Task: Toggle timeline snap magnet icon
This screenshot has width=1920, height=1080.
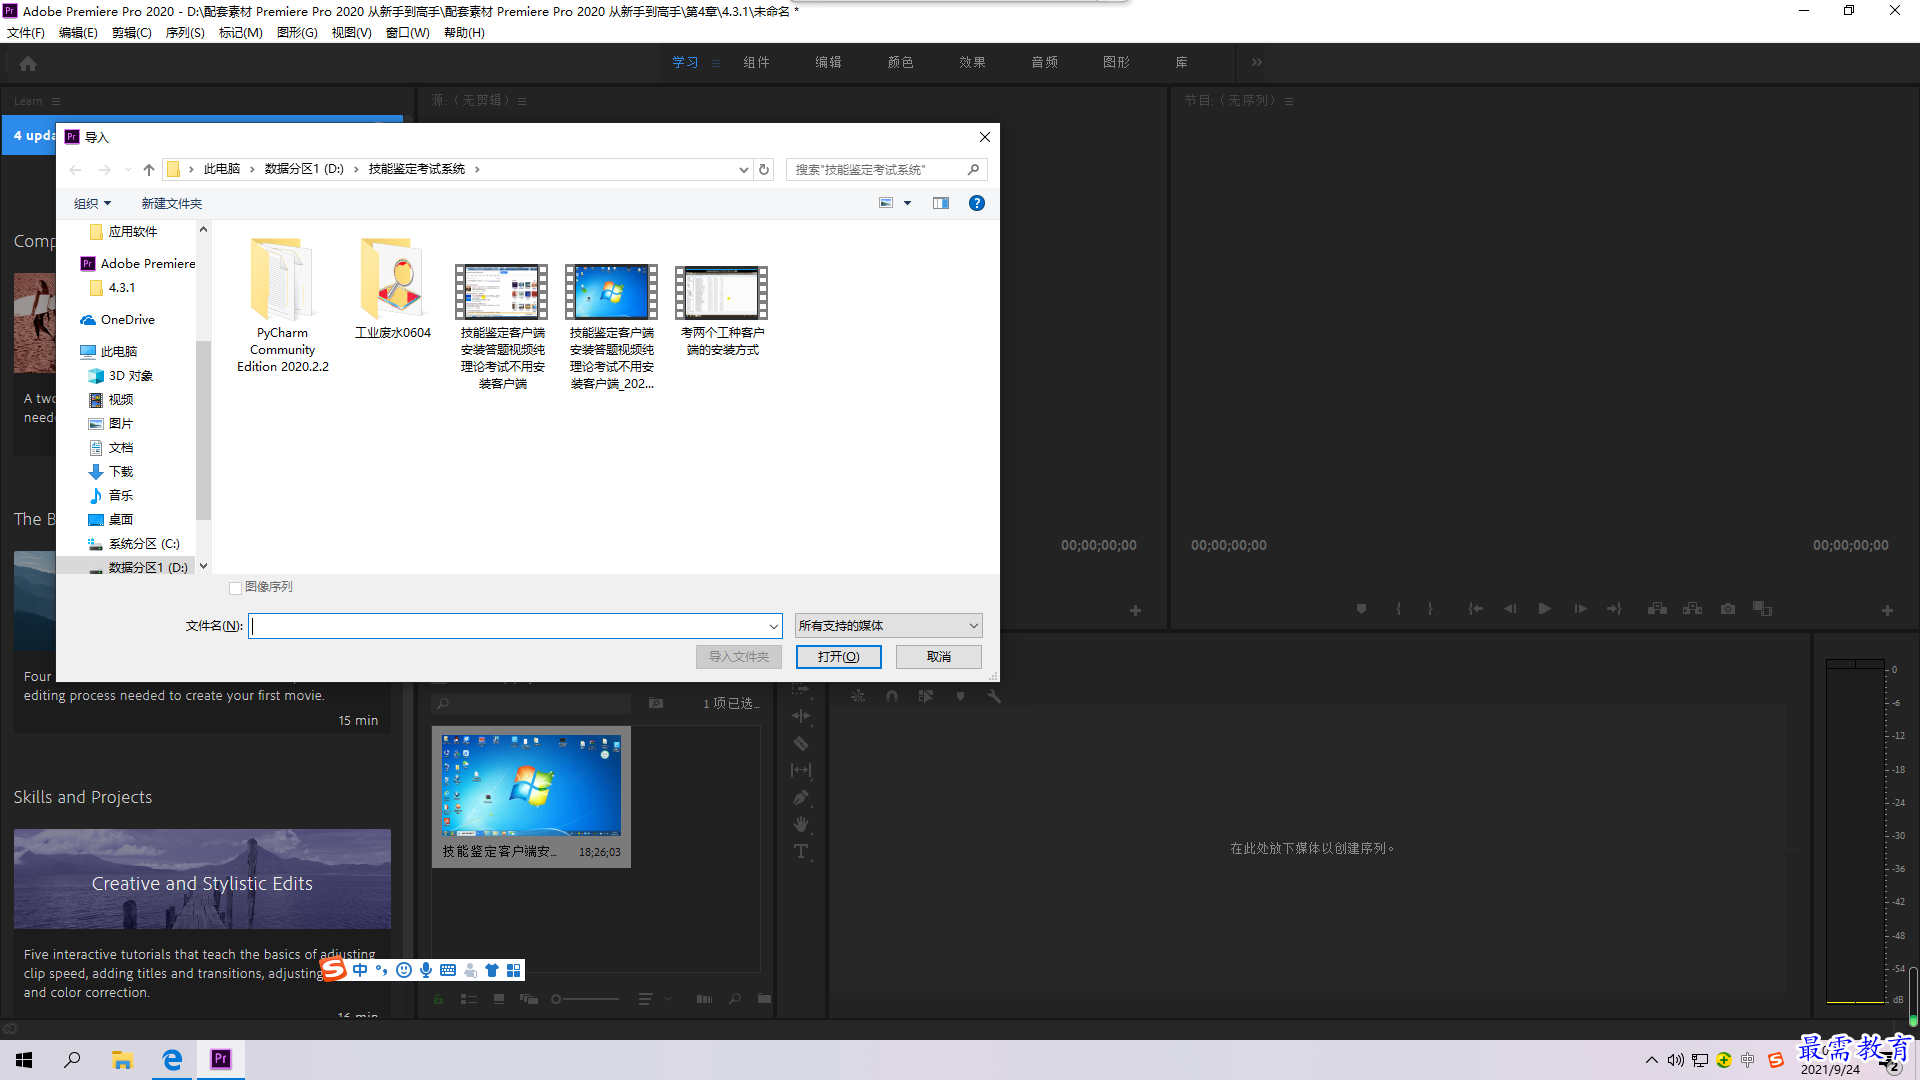Action: pos(892,696)
